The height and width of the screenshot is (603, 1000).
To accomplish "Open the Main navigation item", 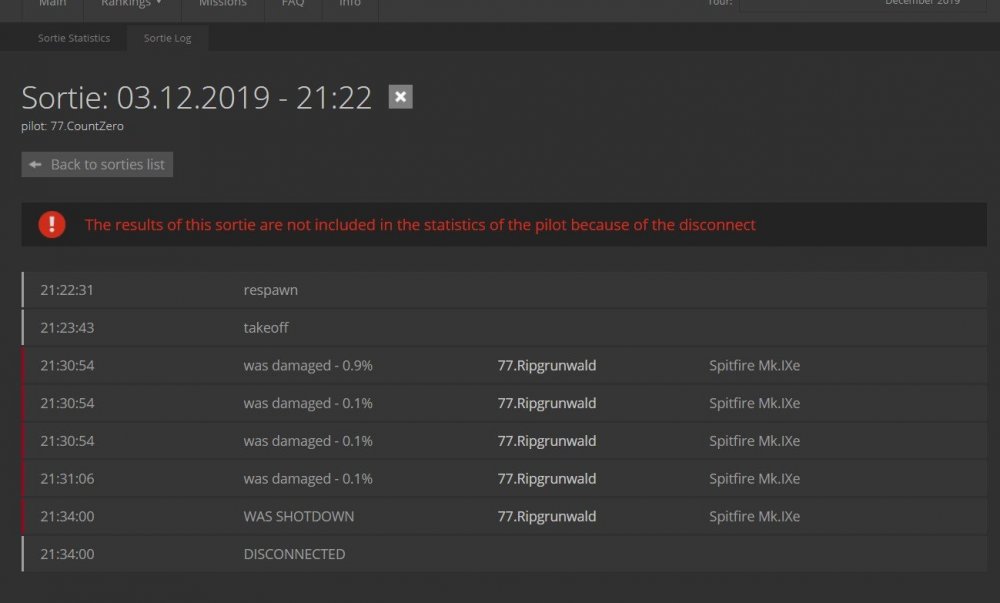I will pos(53,4).
